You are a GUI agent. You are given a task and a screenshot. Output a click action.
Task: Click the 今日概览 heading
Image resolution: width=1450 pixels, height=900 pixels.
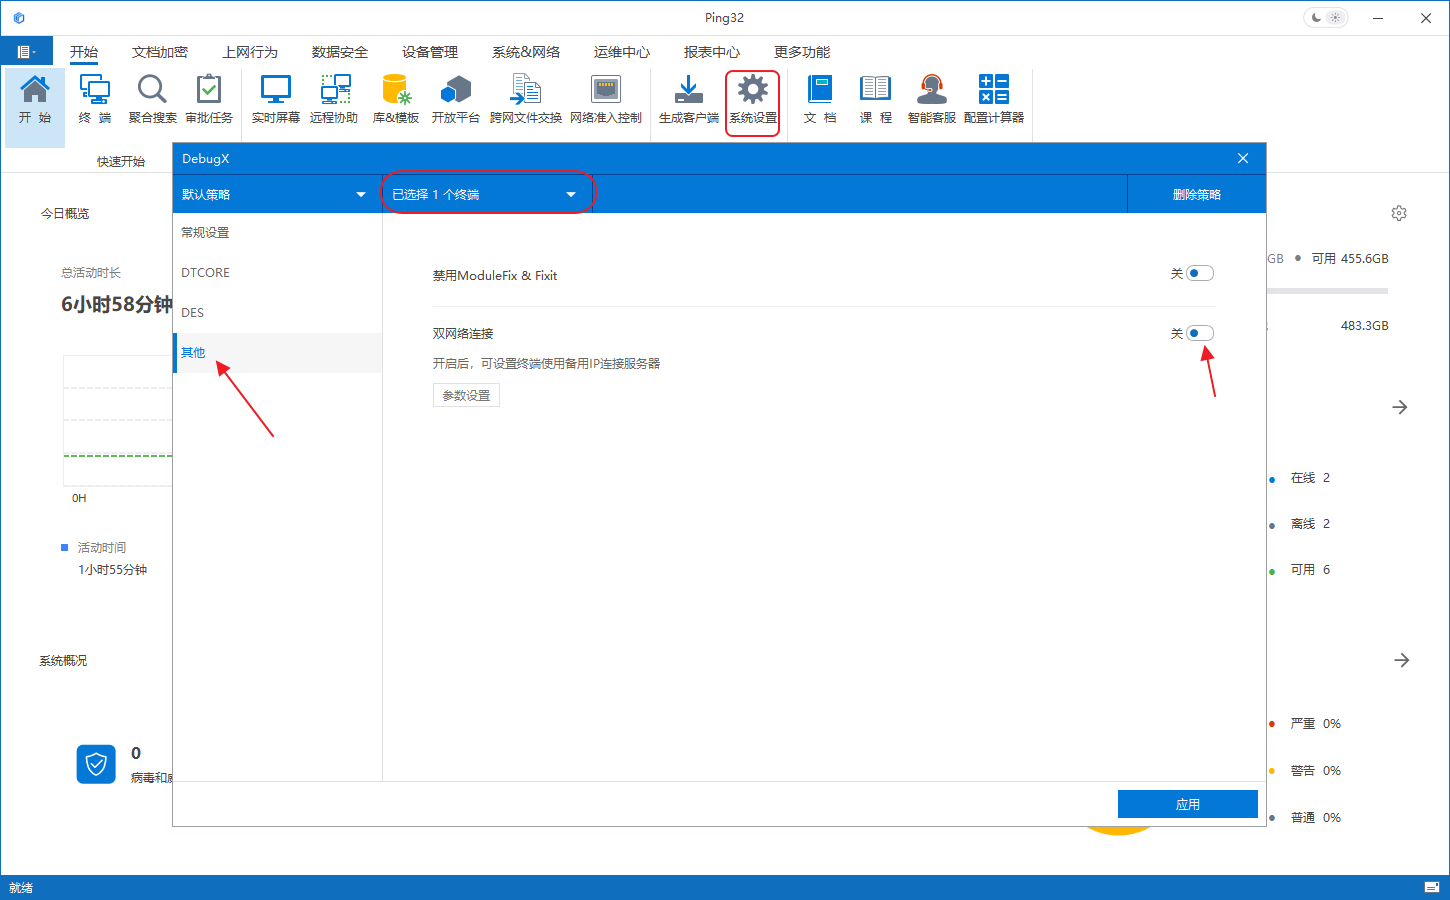65,214
